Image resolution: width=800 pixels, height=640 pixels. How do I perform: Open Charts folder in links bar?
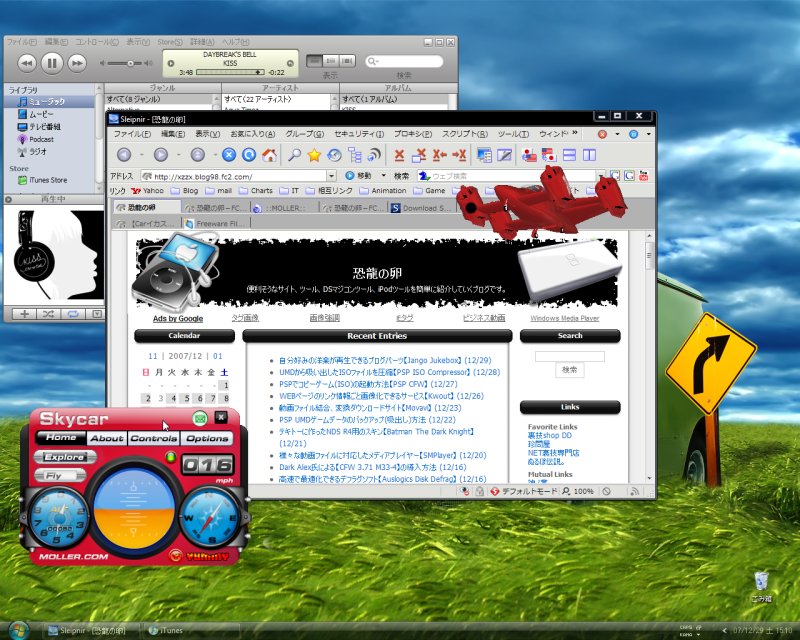[256, 191]
